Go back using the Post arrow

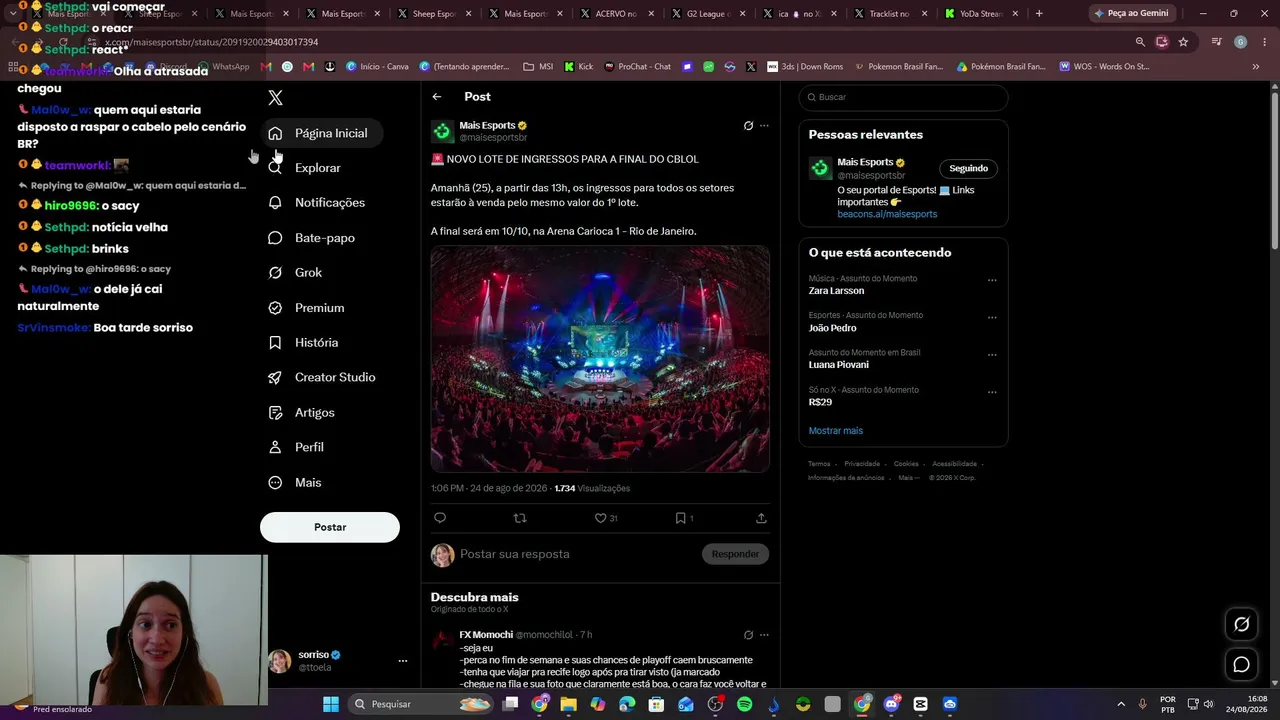click(437, 97)
